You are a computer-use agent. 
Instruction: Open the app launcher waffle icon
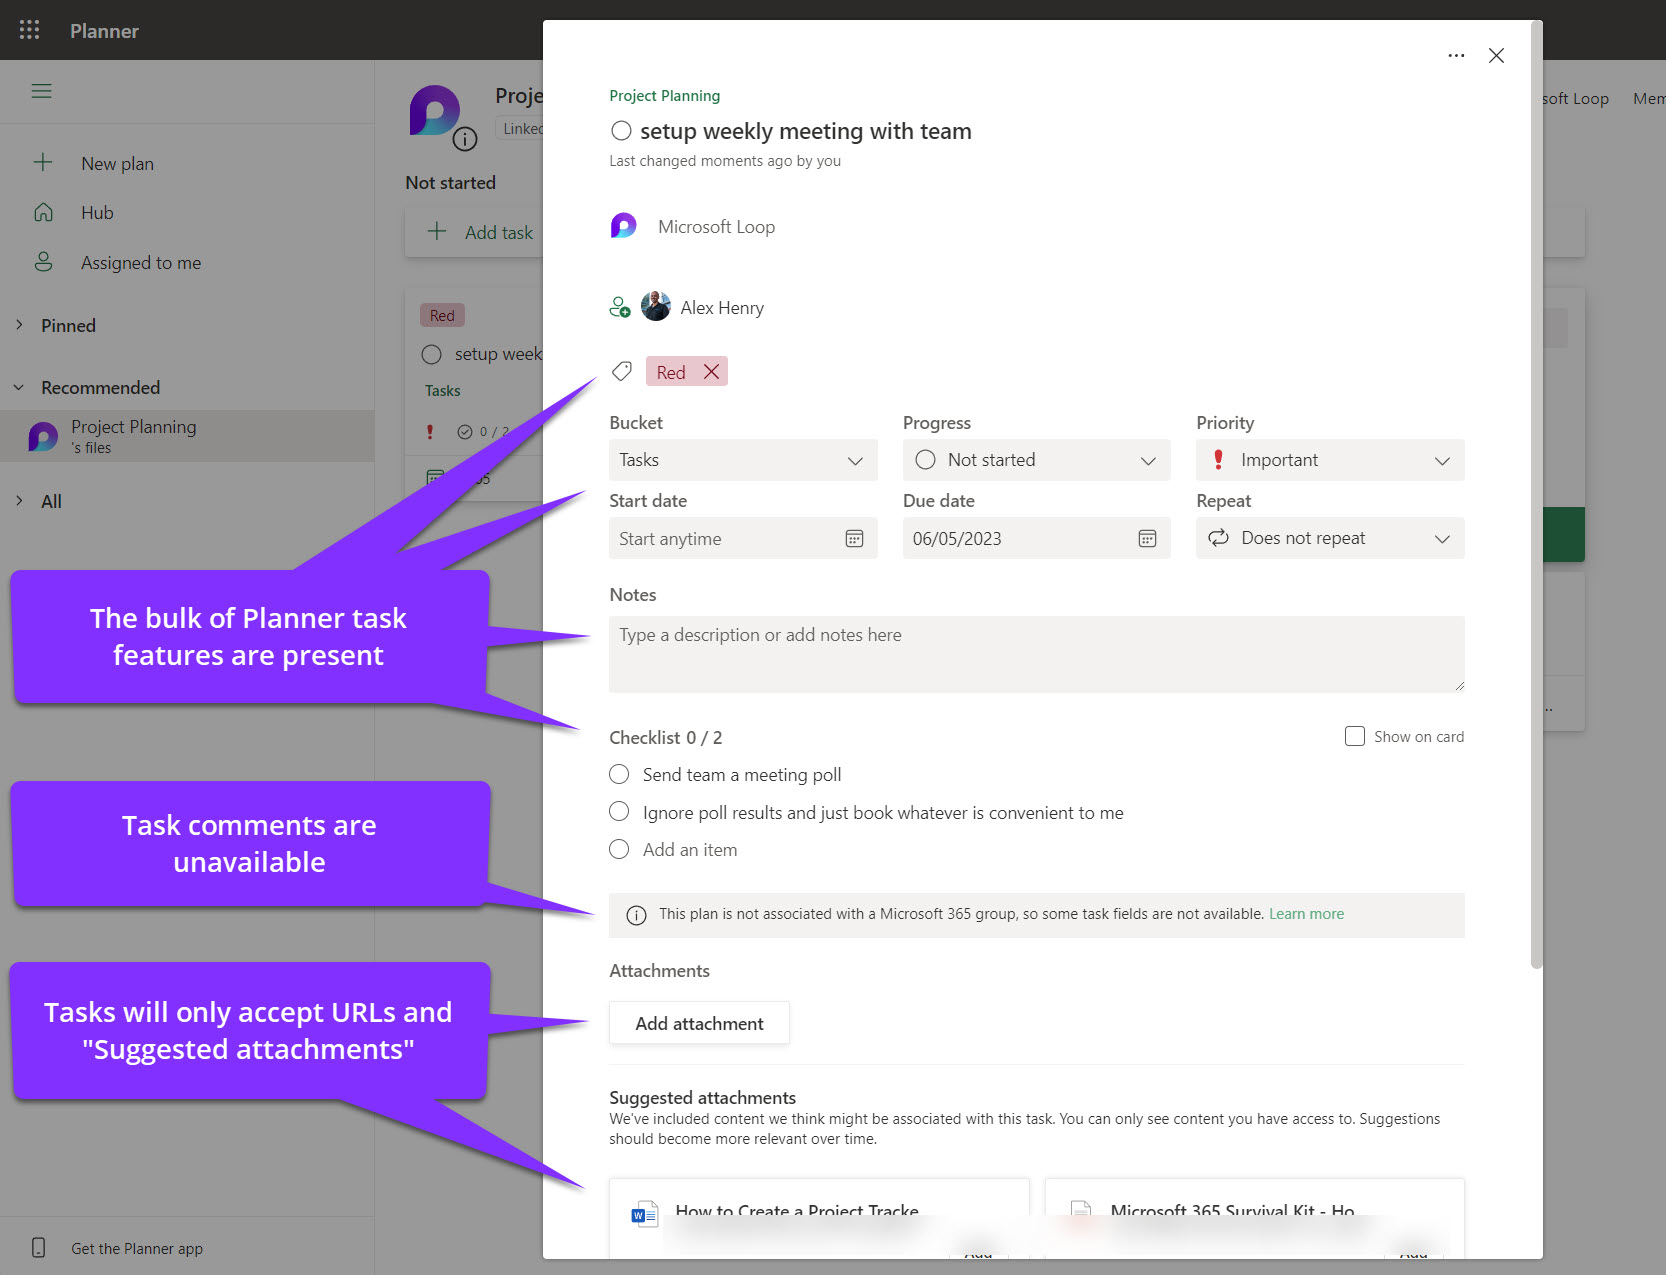(29, 30)
